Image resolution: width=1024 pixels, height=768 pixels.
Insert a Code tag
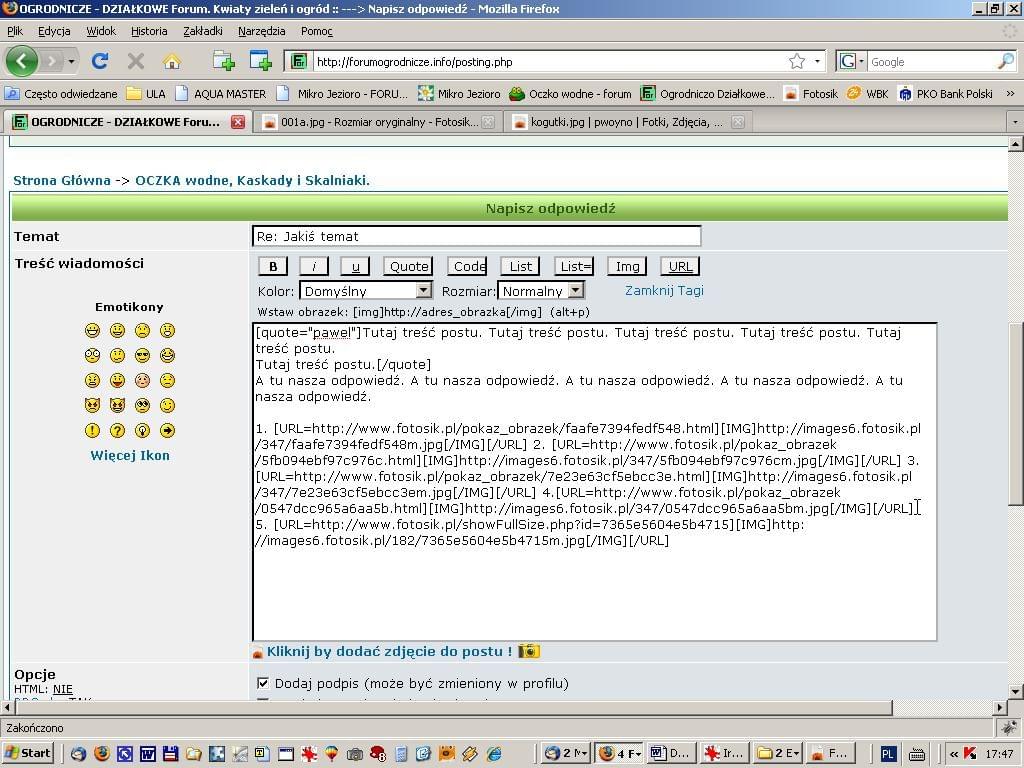[468, 266]
